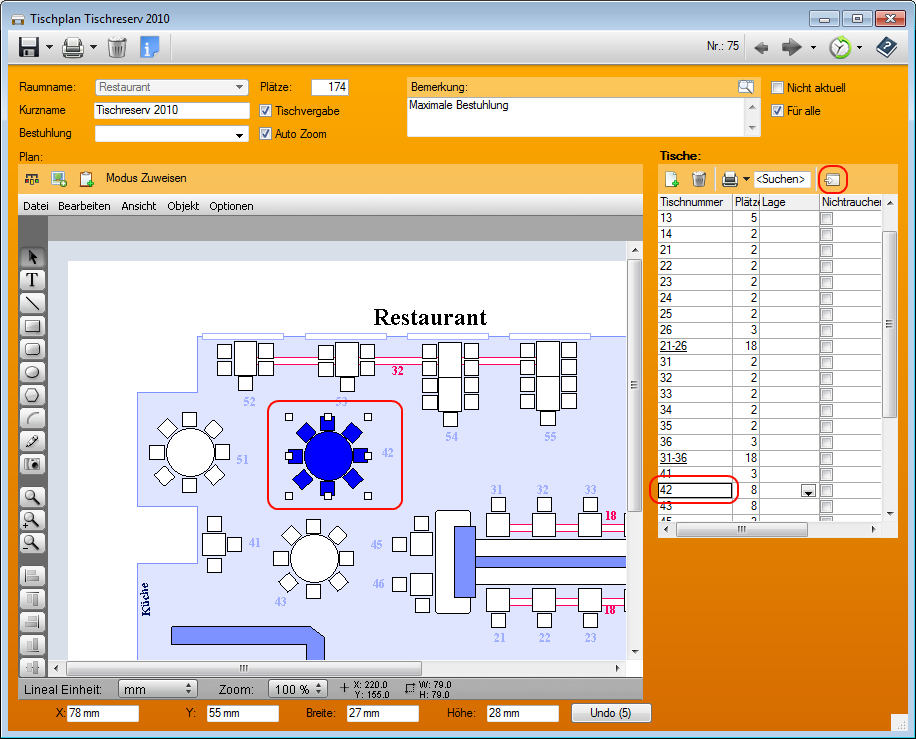
Task: Enable the Nicht aktuell checkbox
Action: pos(778,88)
